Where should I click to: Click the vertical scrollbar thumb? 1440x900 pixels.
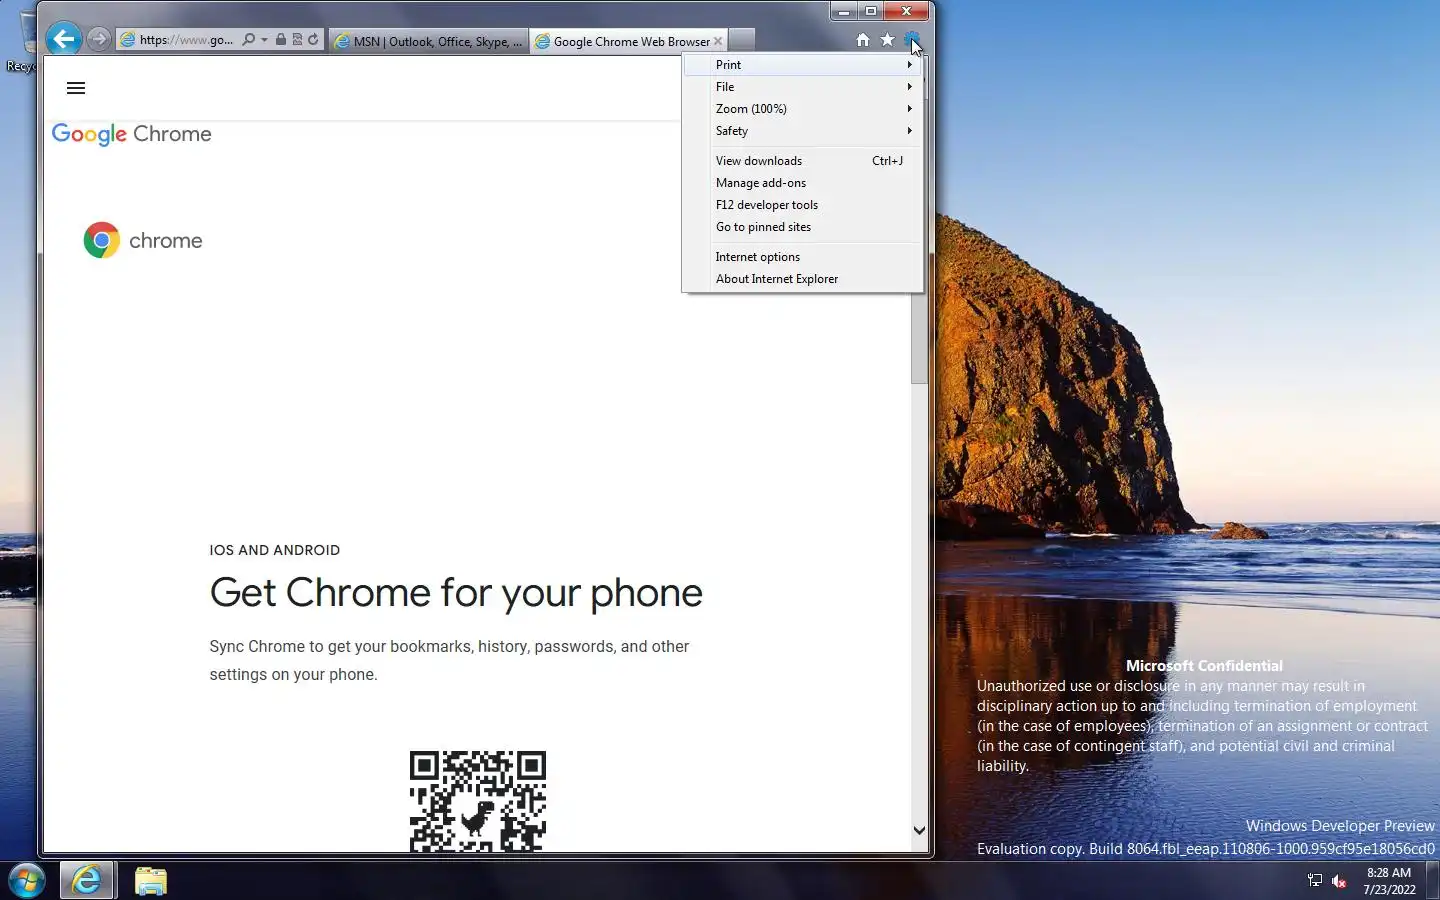coord(919,338)
